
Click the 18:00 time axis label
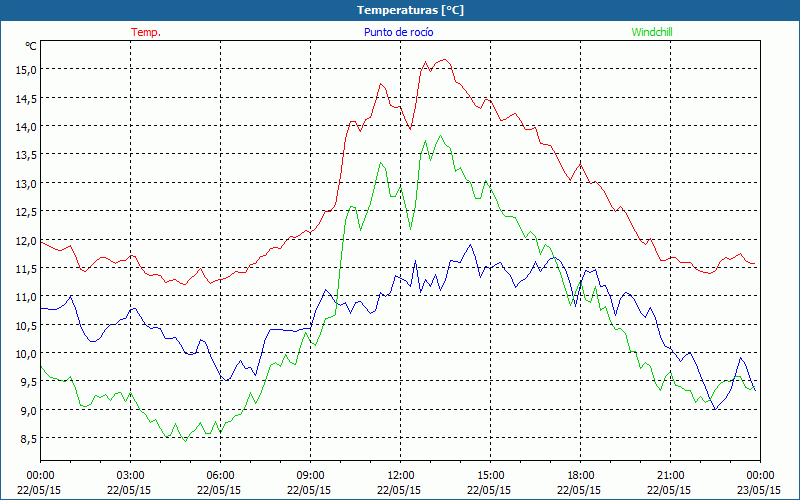point(581,476)
